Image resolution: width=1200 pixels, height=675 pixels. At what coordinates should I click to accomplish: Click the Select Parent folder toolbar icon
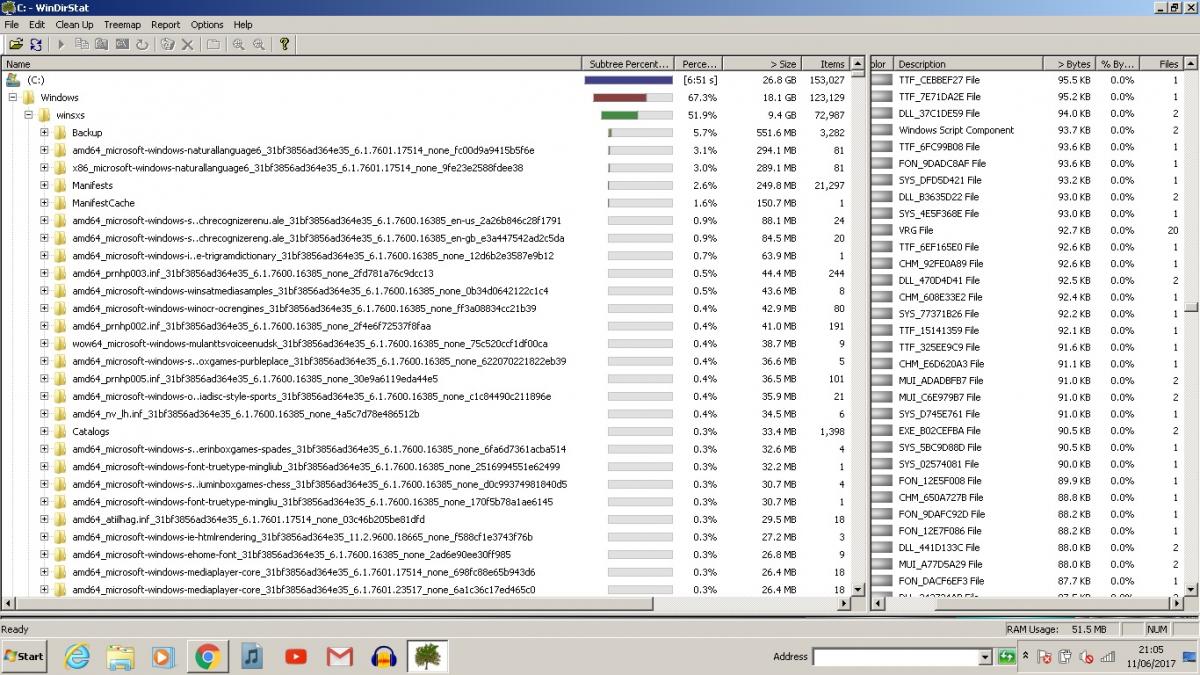(x=213, y=44)
